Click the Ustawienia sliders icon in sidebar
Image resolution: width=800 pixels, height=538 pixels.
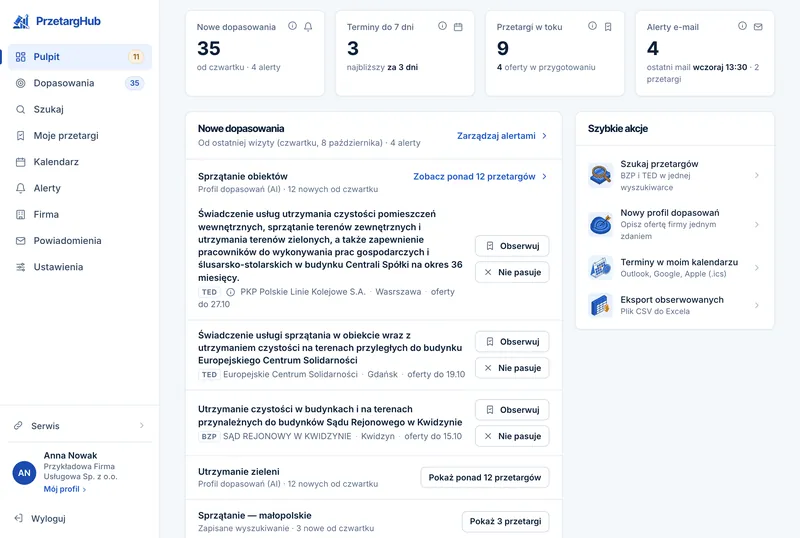pos(20,267)
